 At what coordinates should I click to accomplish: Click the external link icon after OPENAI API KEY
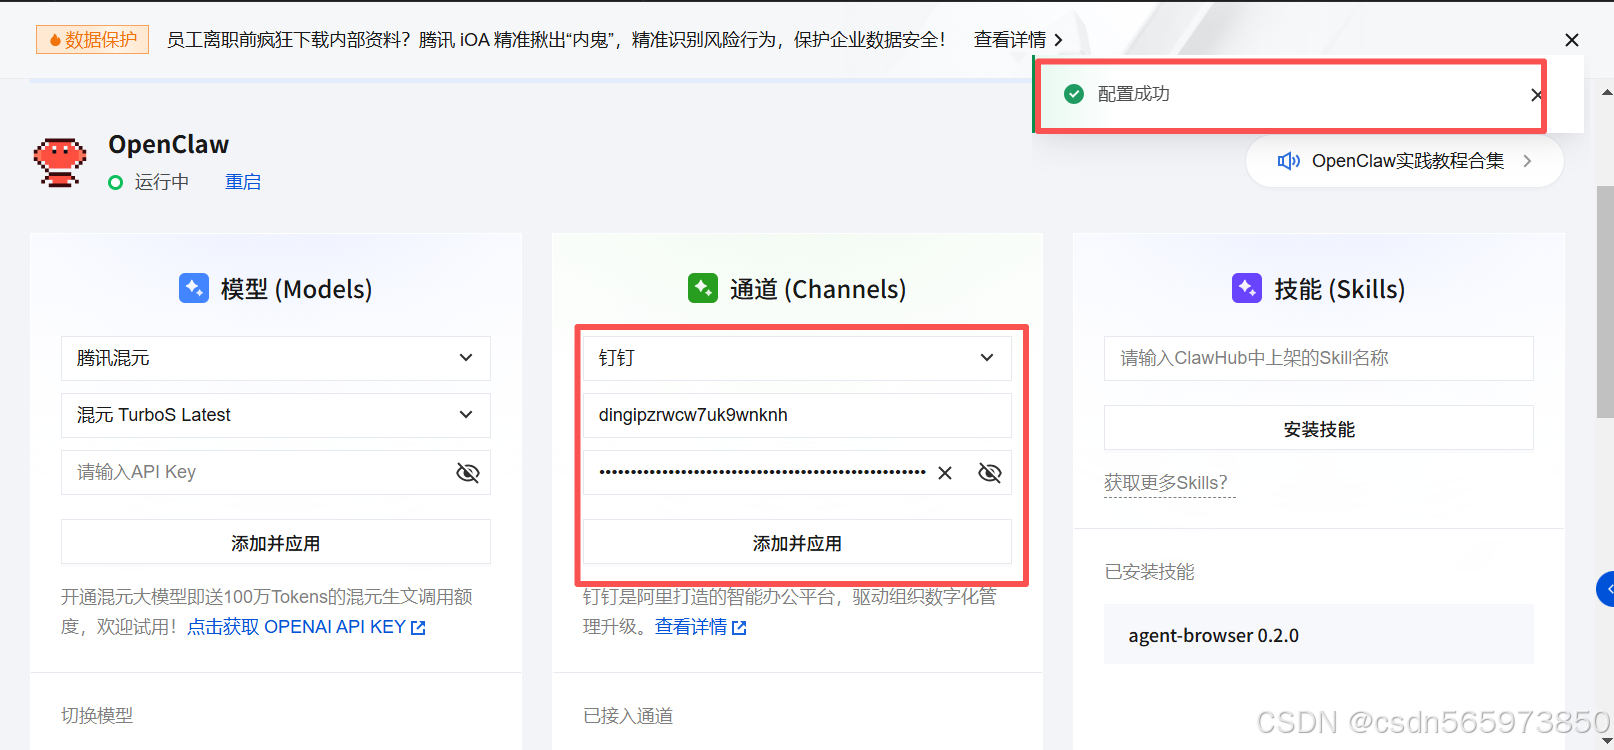pos(418,628)
